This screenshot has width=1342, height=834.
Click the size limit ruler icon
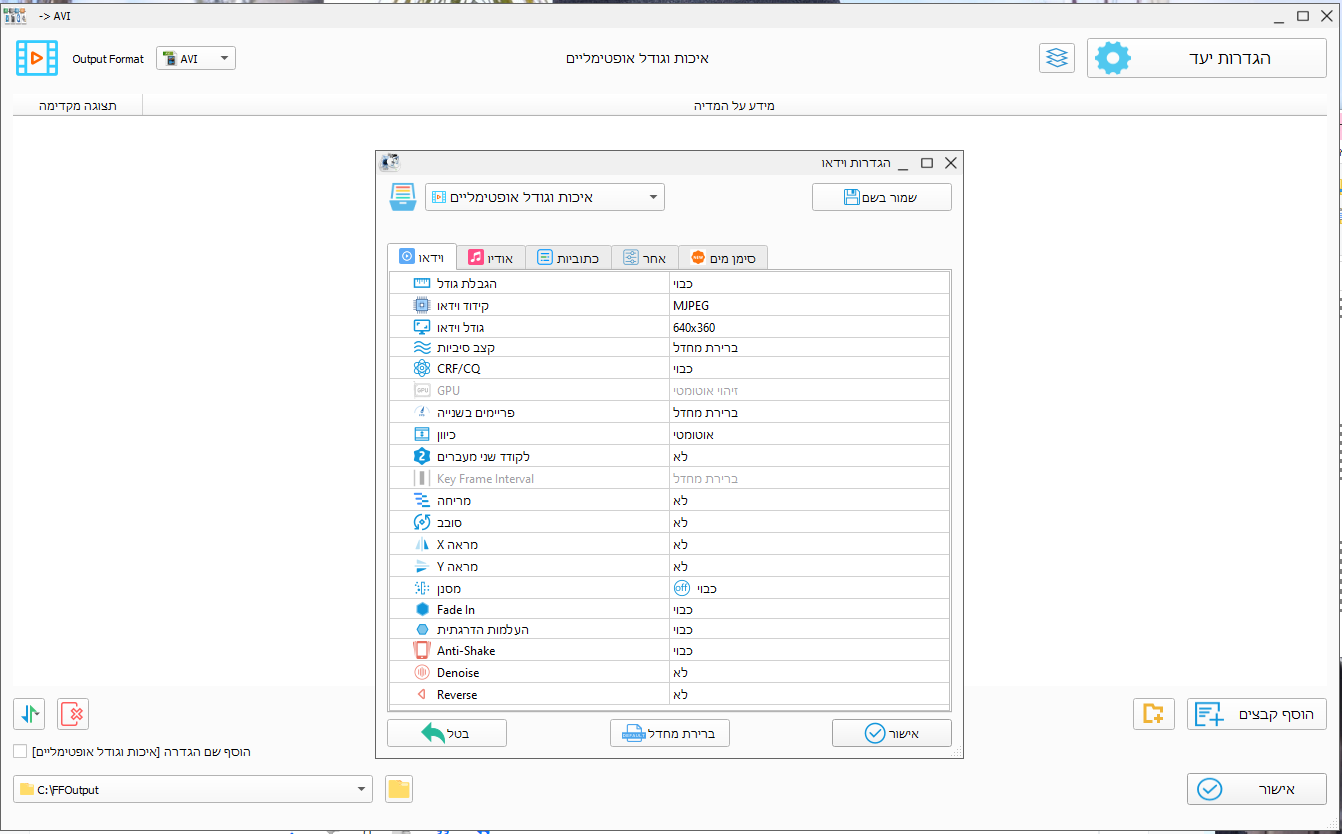point(421,284)
